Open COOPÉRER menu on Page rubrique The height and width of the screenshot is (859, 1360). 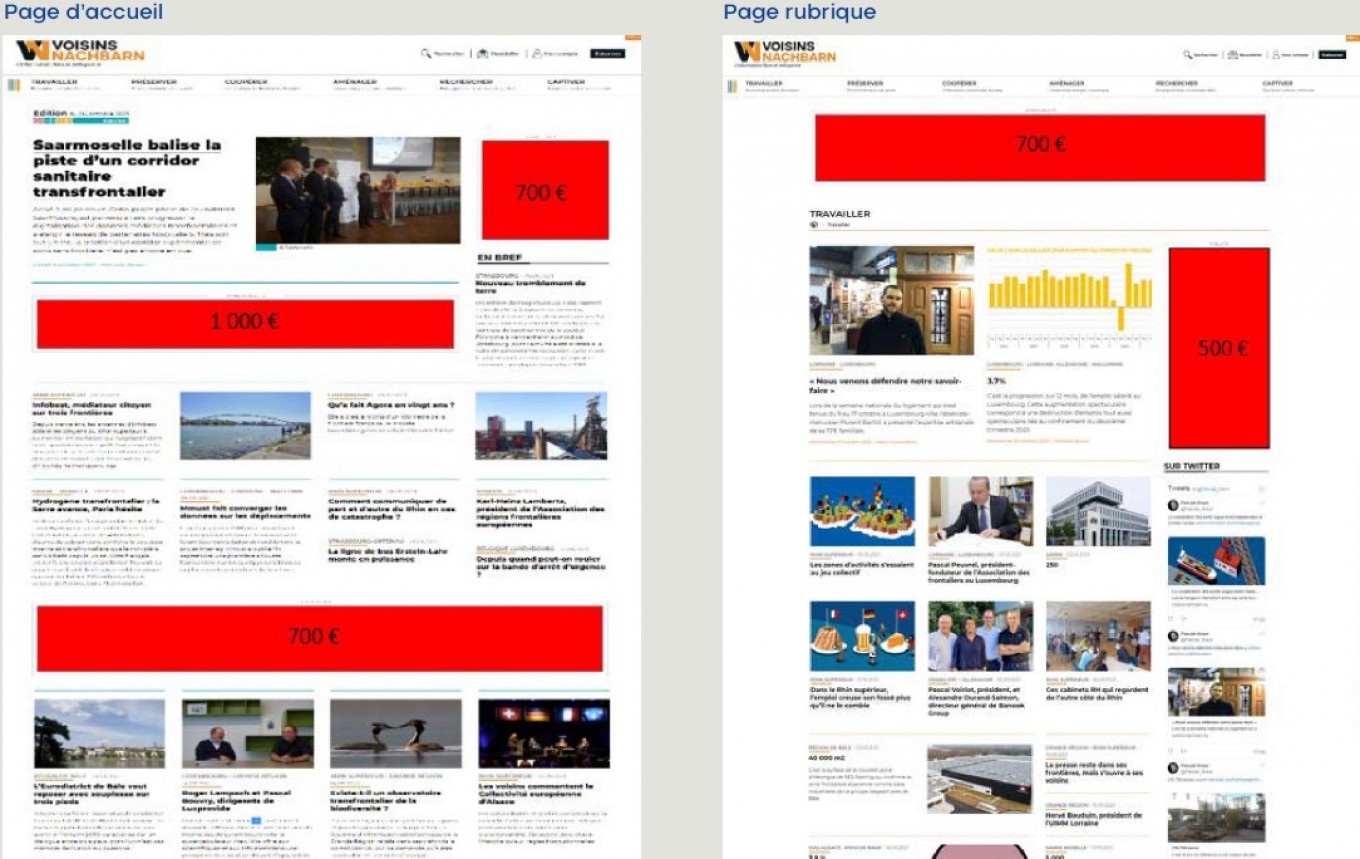pos(959,83)
